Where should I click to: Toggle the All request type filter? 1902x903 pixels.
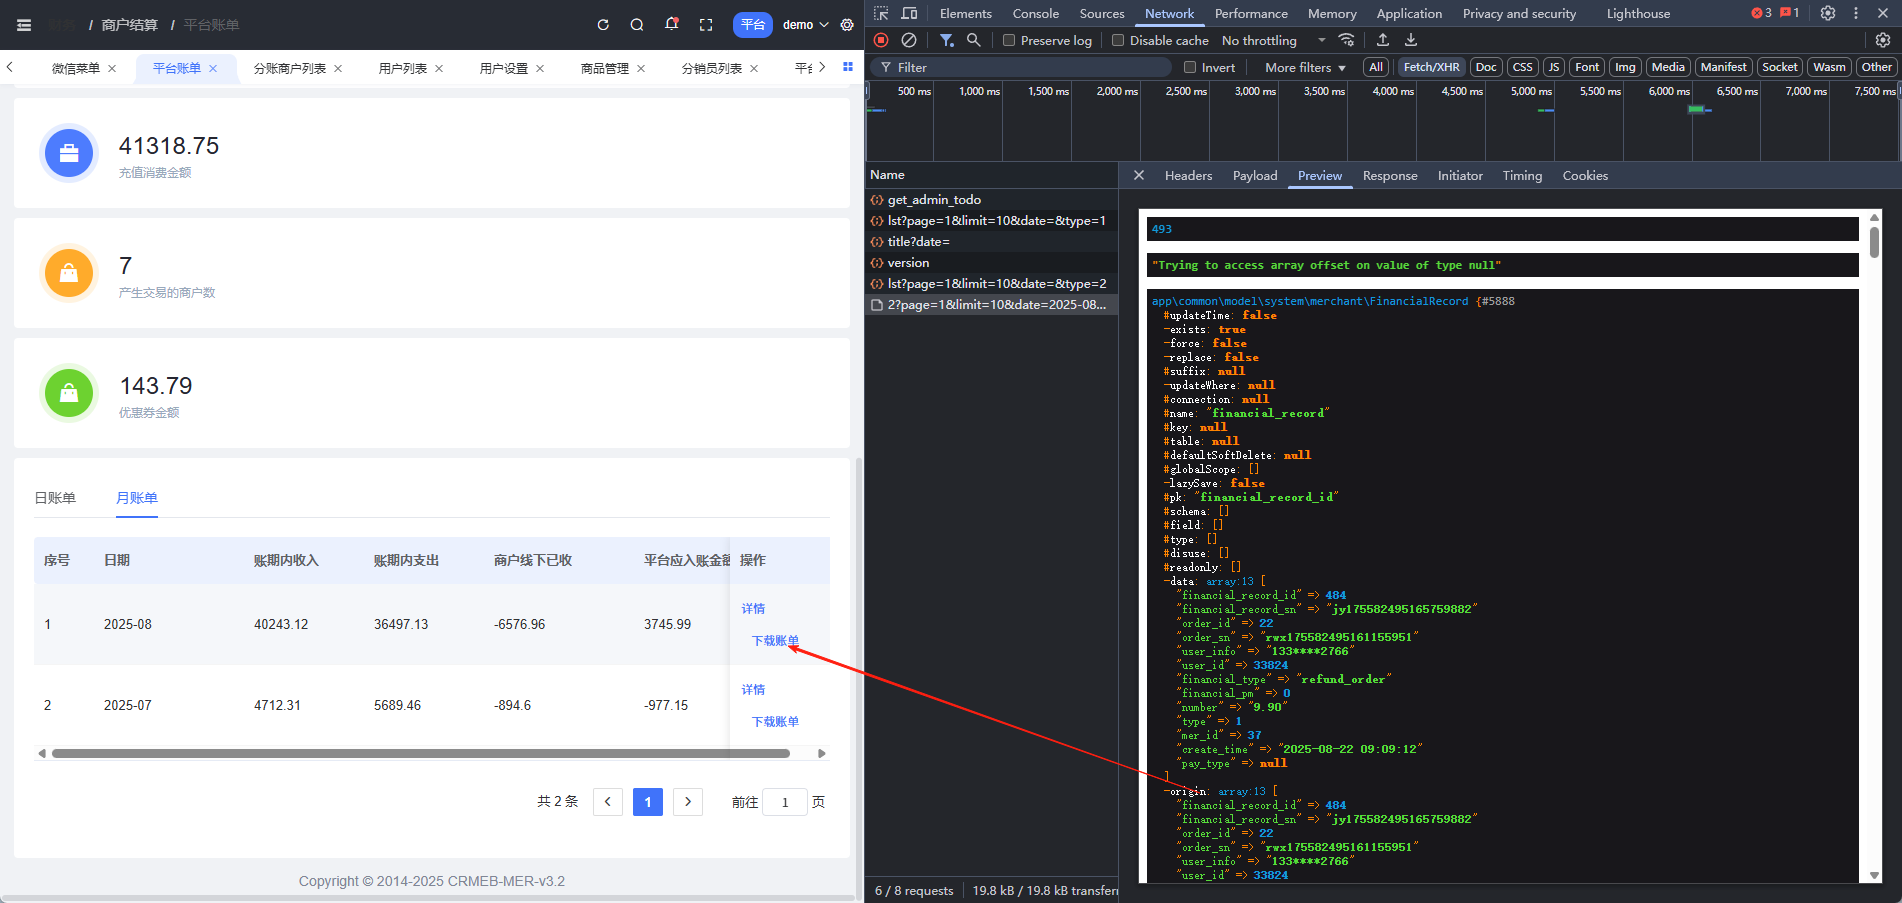(1376, 67)
